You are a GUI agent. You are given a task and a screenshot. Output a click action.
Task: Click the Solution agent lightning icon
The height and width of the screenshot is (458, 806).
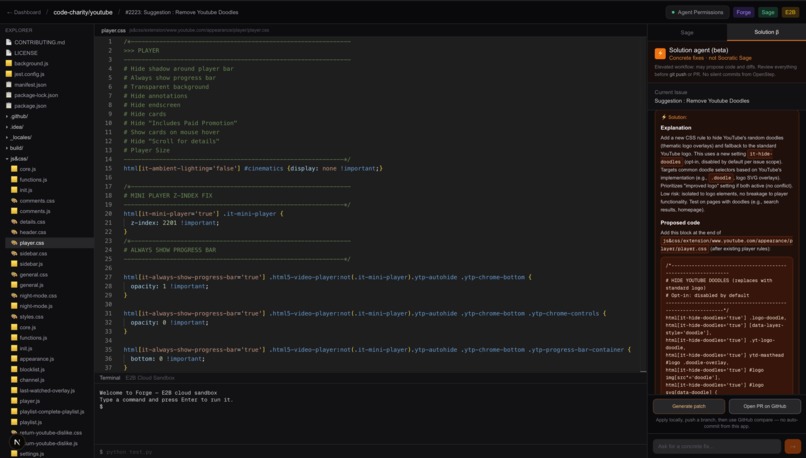tap(660, 53)
